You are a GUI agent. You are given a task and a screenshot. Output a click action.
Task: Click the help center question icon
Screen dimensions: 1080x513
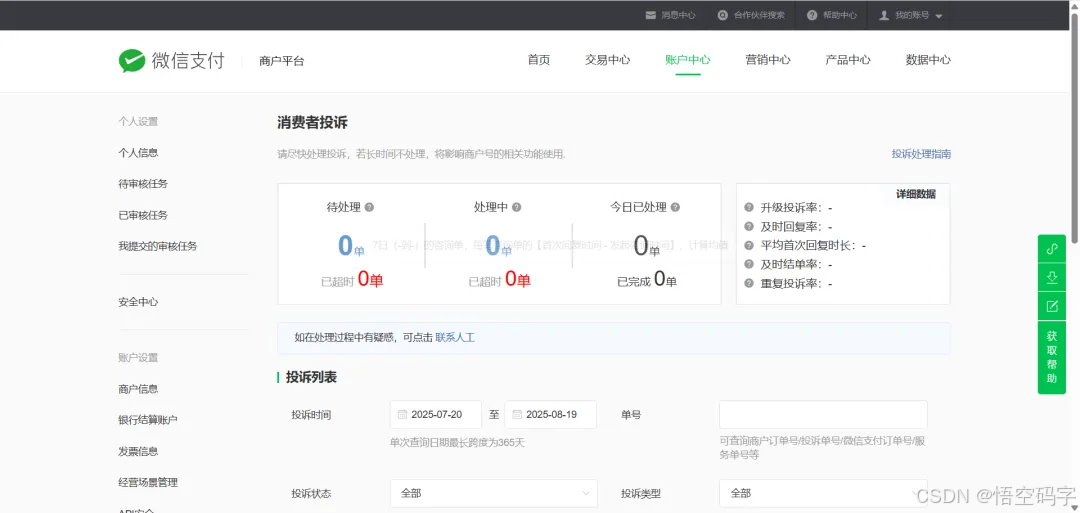[812, 15]
